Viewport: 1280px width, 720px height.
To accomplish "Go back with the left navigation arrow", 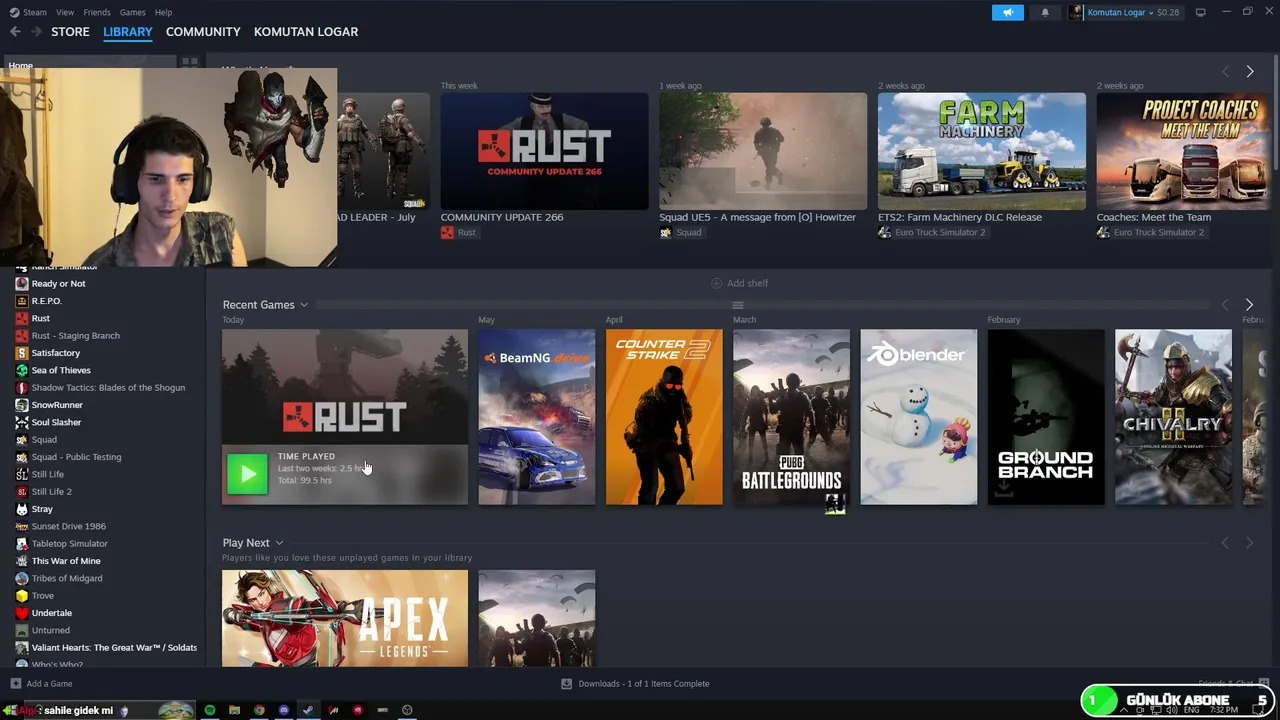I will (x=15, y=32).
